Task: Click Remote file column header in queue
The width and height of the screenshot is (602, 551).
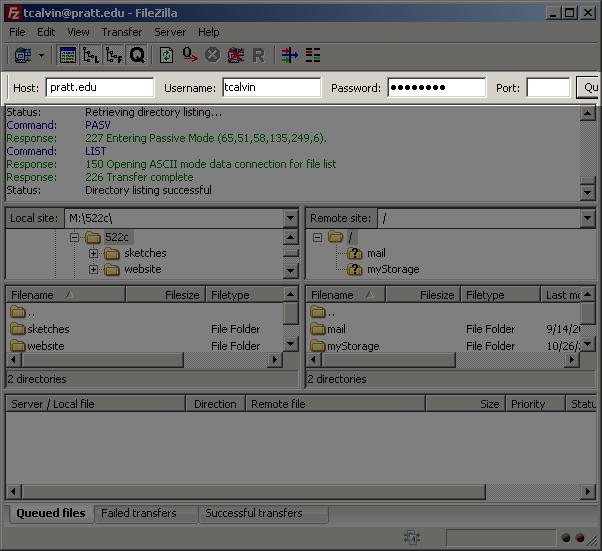Action: pyautogui.click(x=336, y=404)
